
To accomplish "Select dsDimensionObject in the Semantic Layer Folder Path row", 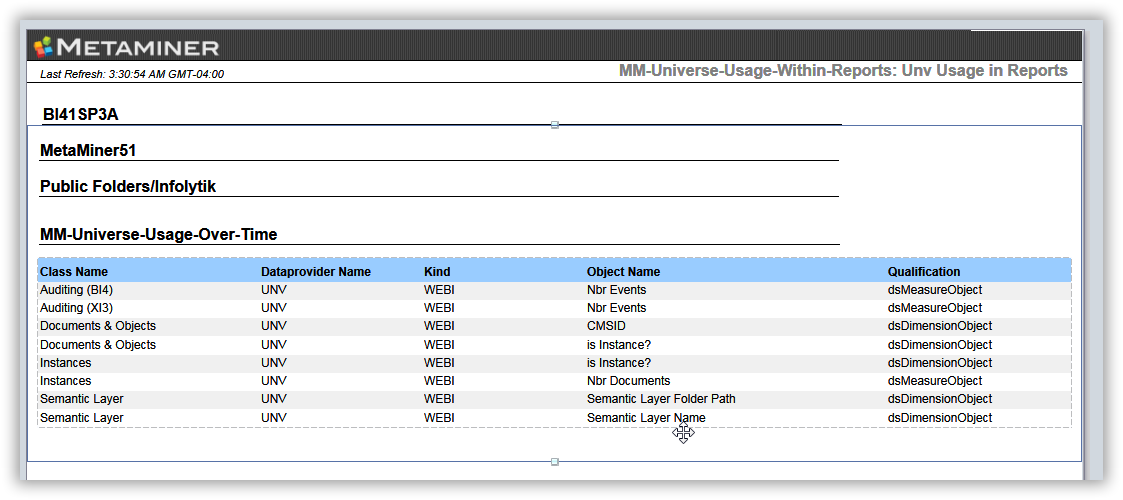I will (940, 399).
